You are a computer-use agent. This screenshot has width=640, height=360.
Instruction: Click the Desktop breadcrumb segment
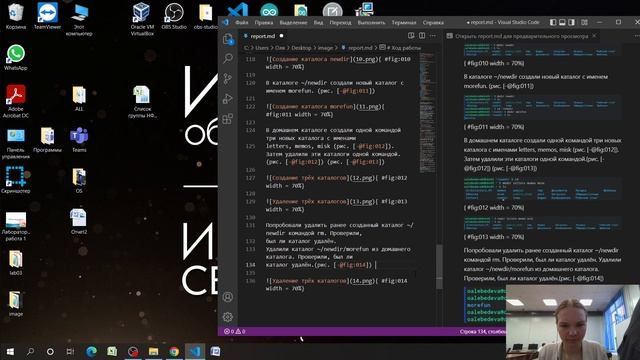[x=301, y=48]
